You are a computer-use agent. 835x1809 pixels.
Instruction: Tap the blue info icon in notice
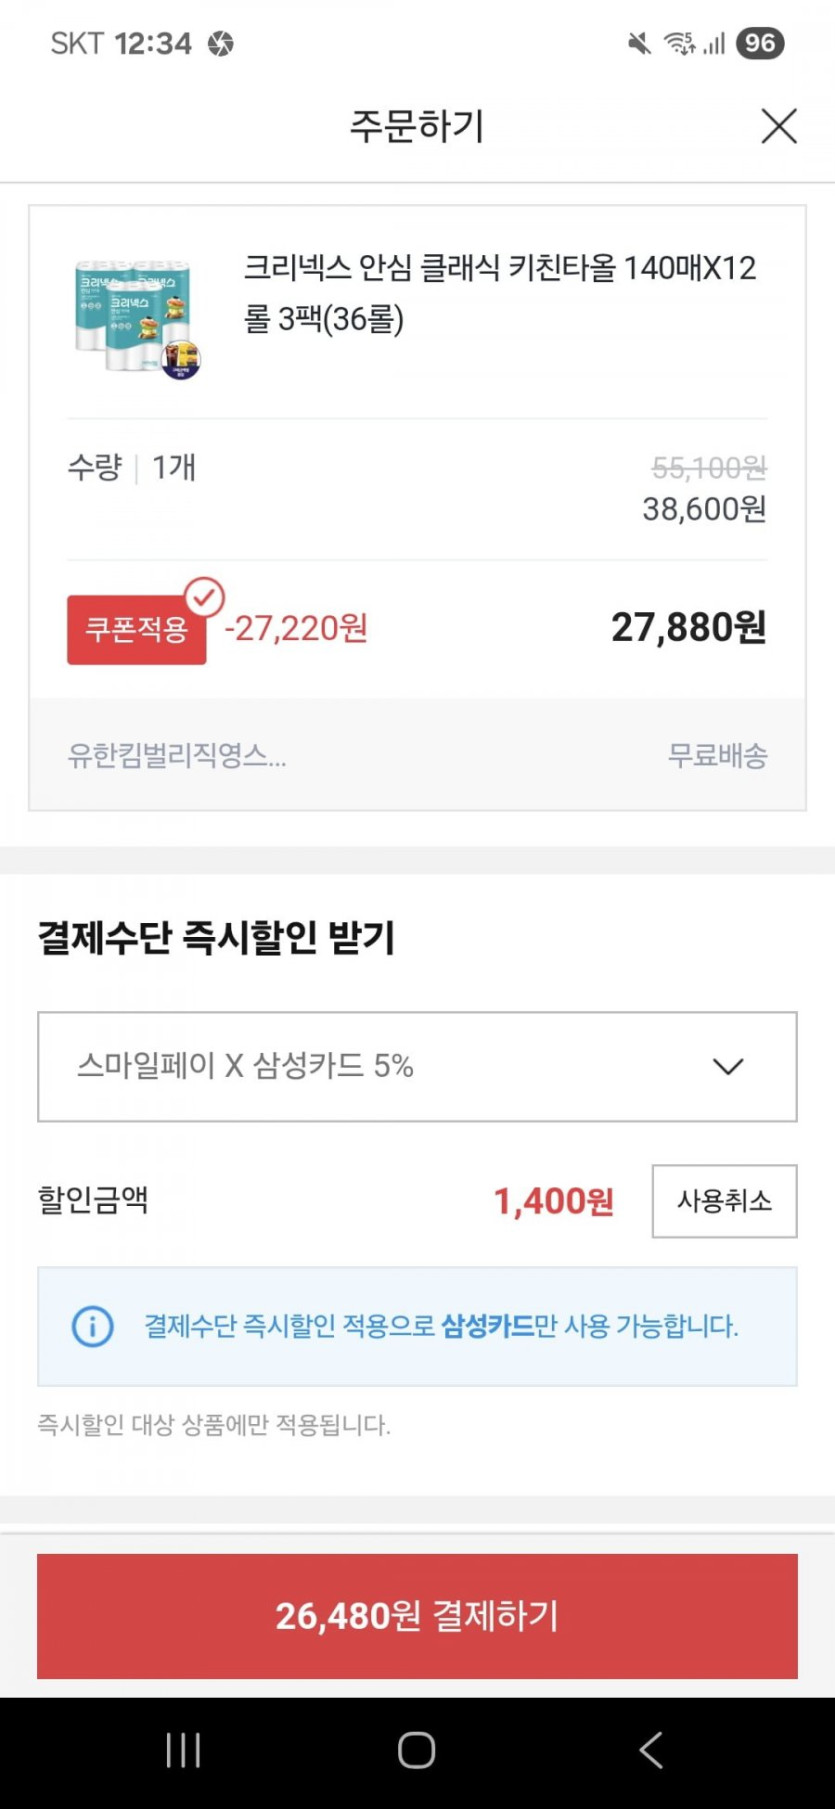tap(93, 1327)
